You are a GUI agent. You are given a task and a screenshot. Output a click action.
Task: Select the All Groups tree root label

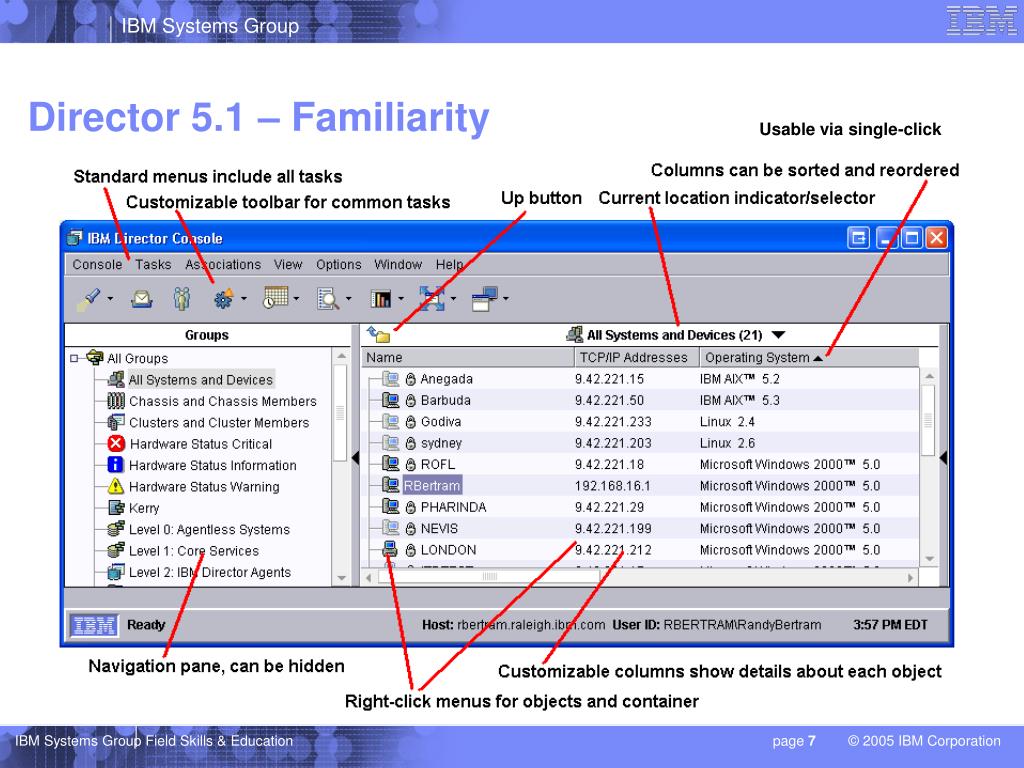pos(137,359)
